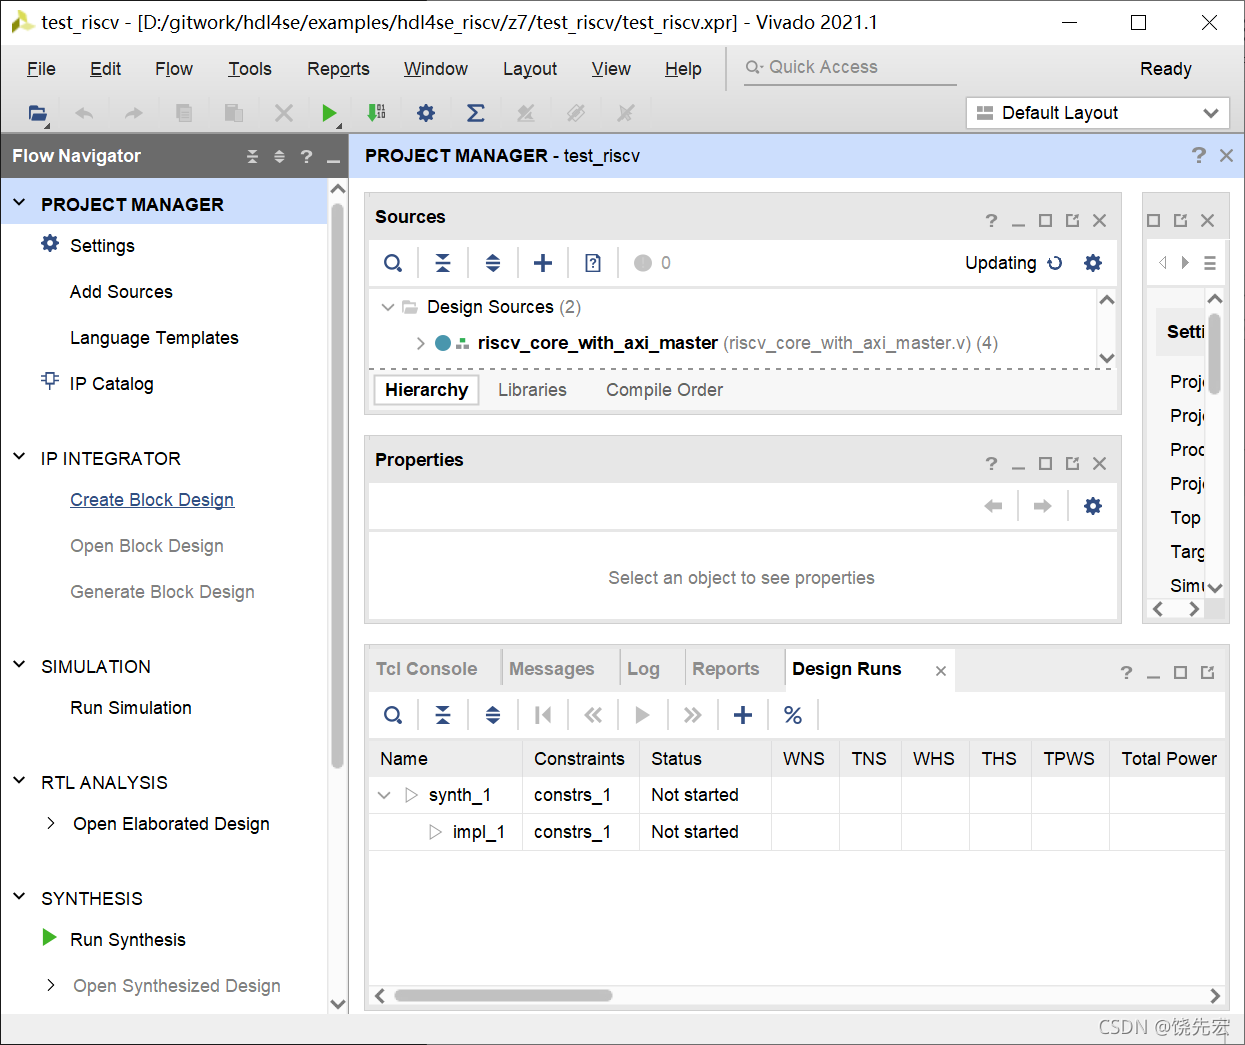This screenshot has height=1045, width=1245.
Task: Switch to the Tcl Console tab
Action: click(x=427, y=669)
